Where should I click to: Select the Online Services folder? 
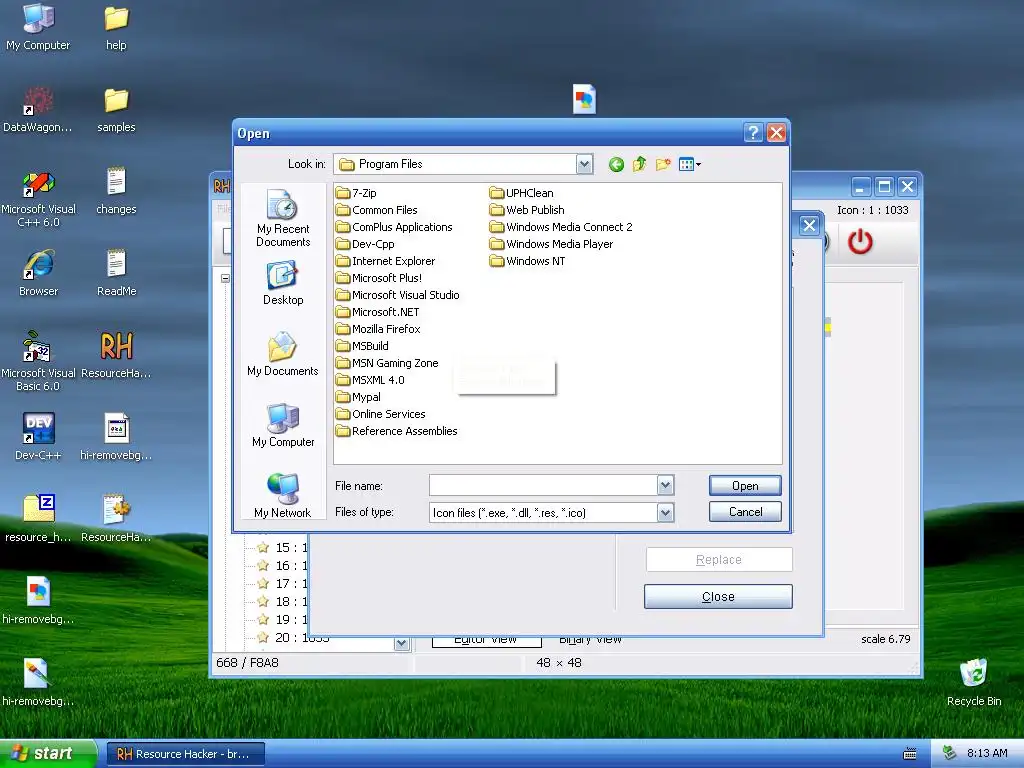coord(381,413)
